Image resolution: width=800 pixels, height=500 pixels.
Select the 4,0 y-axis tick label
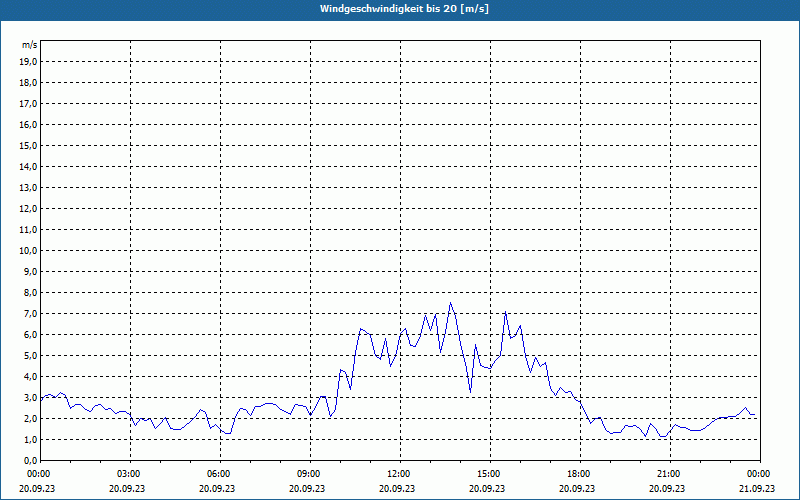click(x=31, y=377)
